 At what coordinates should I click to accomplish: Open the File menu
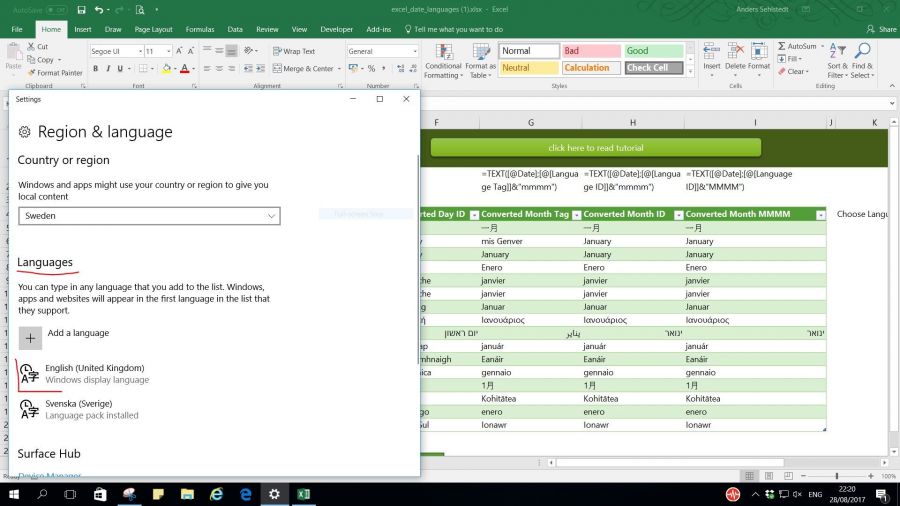[17, 29]
